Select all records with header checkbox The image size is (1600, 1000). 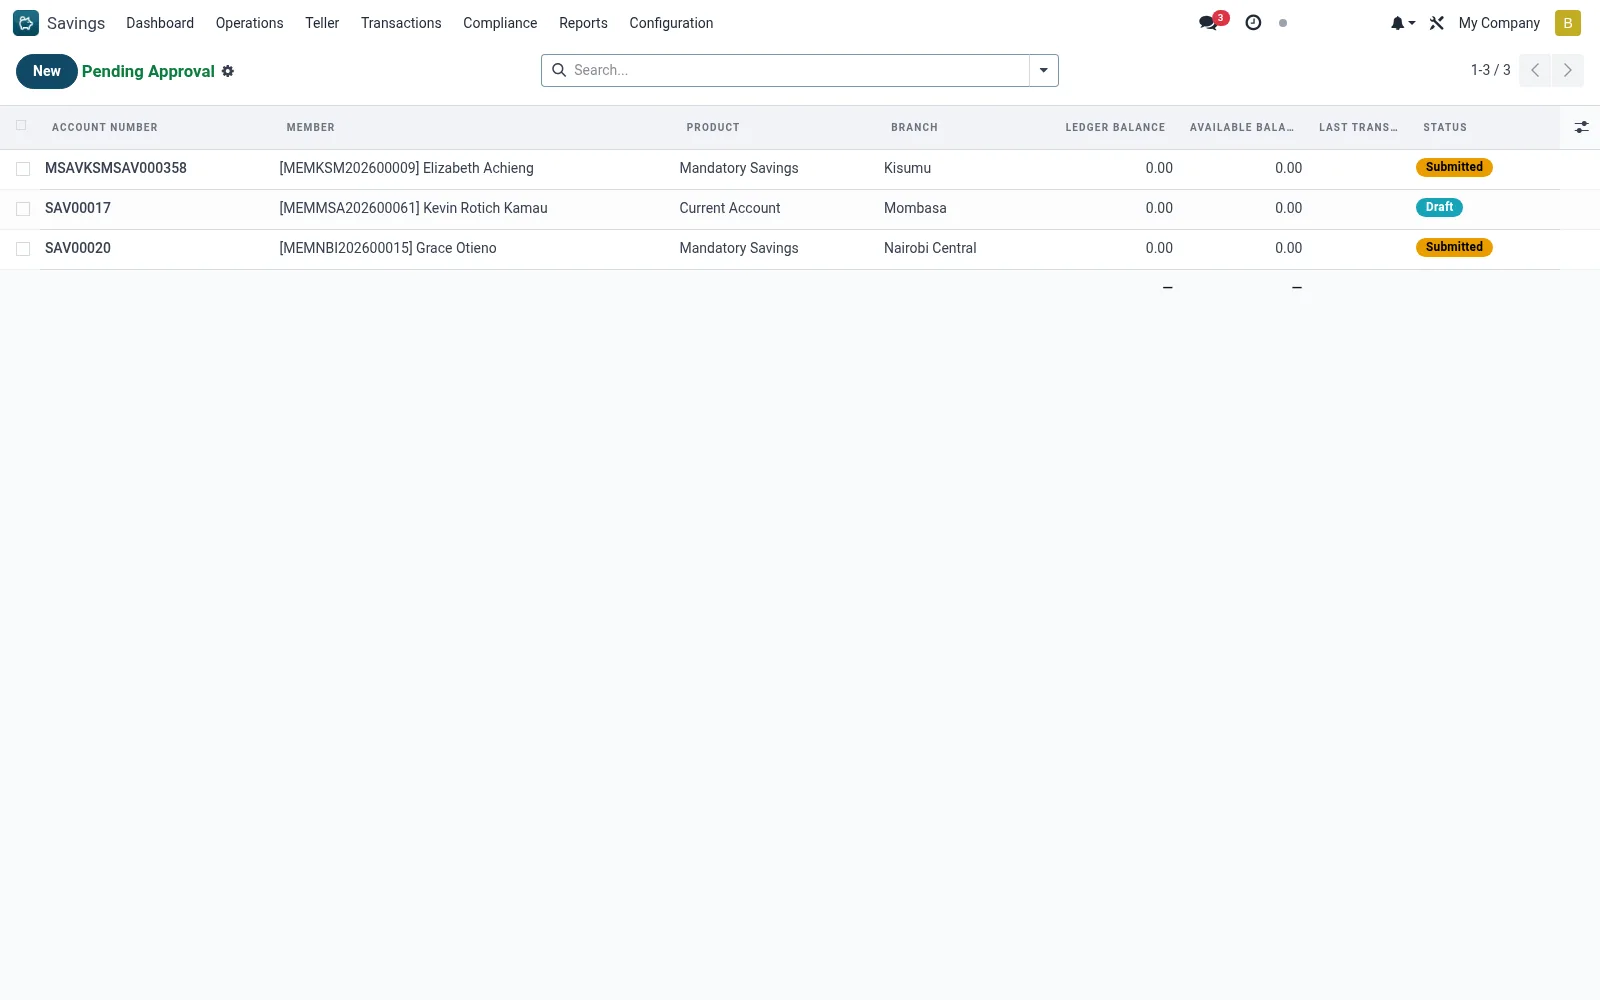click(21, 125)
